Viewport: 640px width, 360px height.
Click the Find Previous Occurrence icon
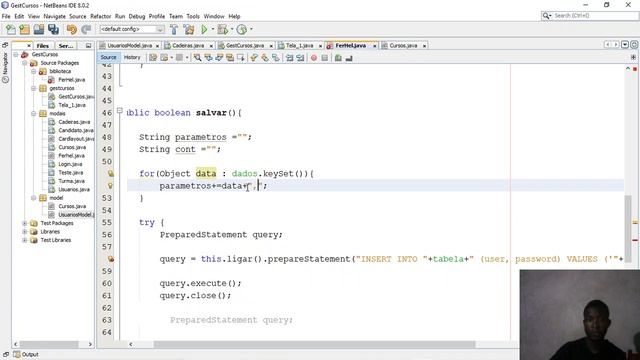pyautogui.click(x=209, y=58)
